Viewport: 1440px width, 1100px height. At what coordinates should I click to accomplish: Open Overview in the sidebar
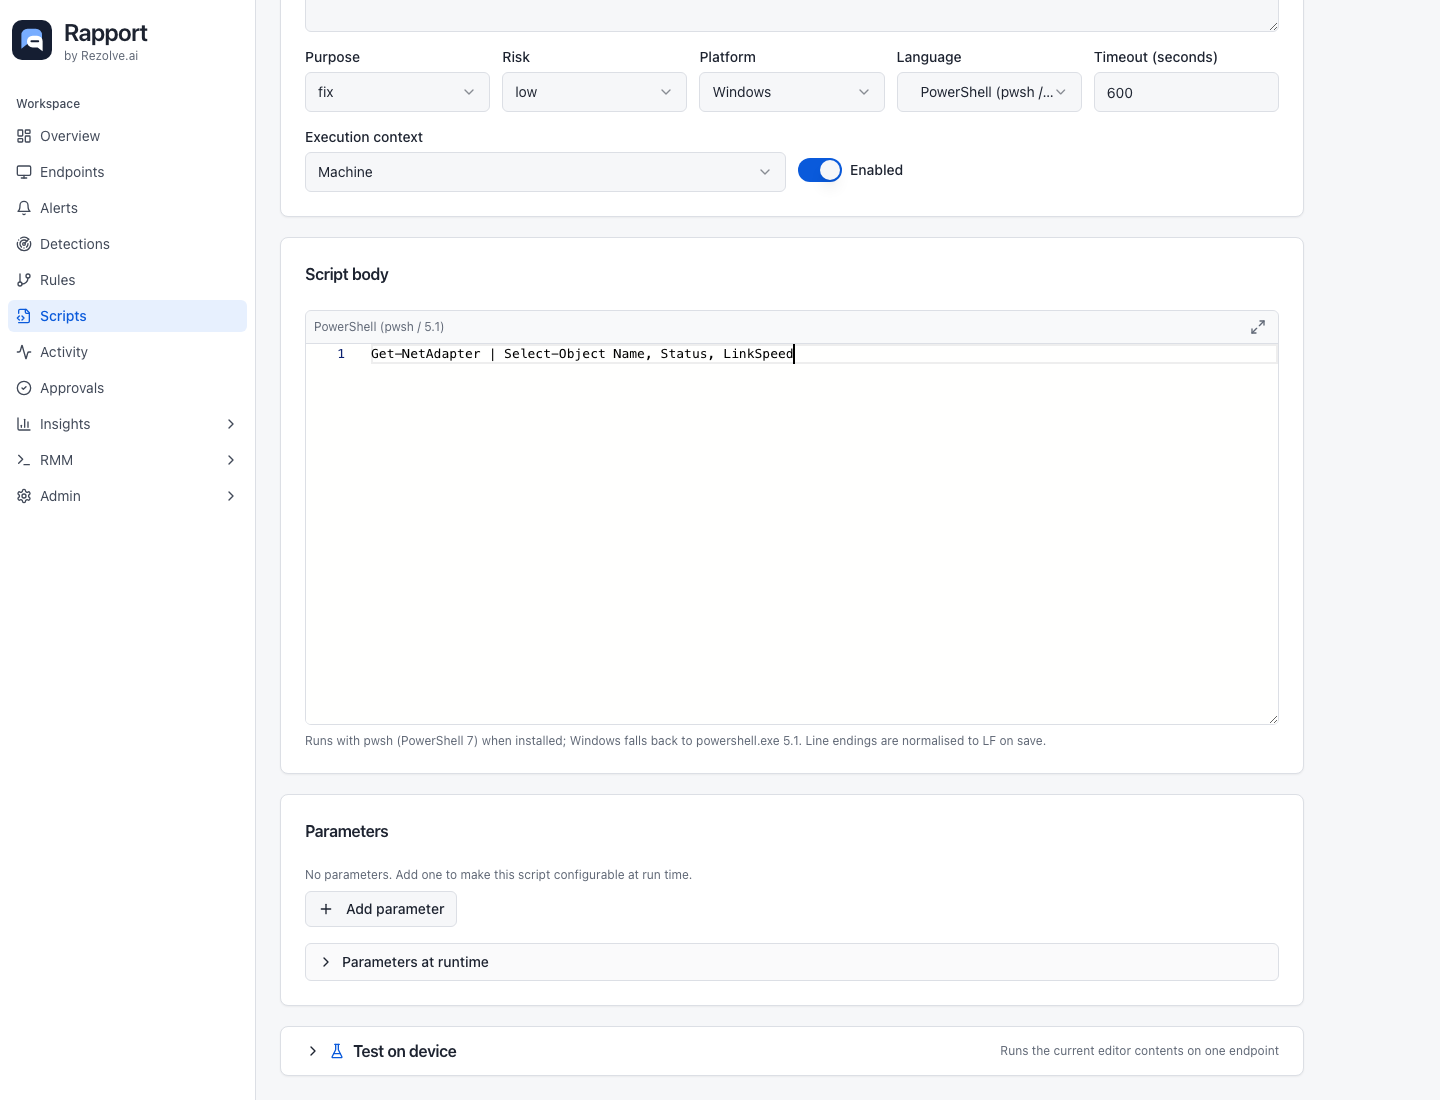pos(127,136)
